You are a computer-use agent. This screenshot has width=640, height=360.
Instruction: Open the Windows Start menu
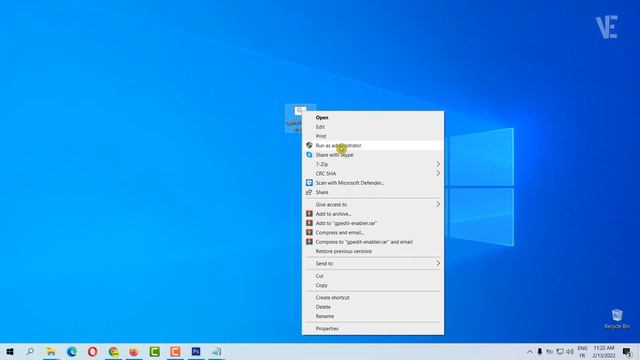click(x=10, y=351)
